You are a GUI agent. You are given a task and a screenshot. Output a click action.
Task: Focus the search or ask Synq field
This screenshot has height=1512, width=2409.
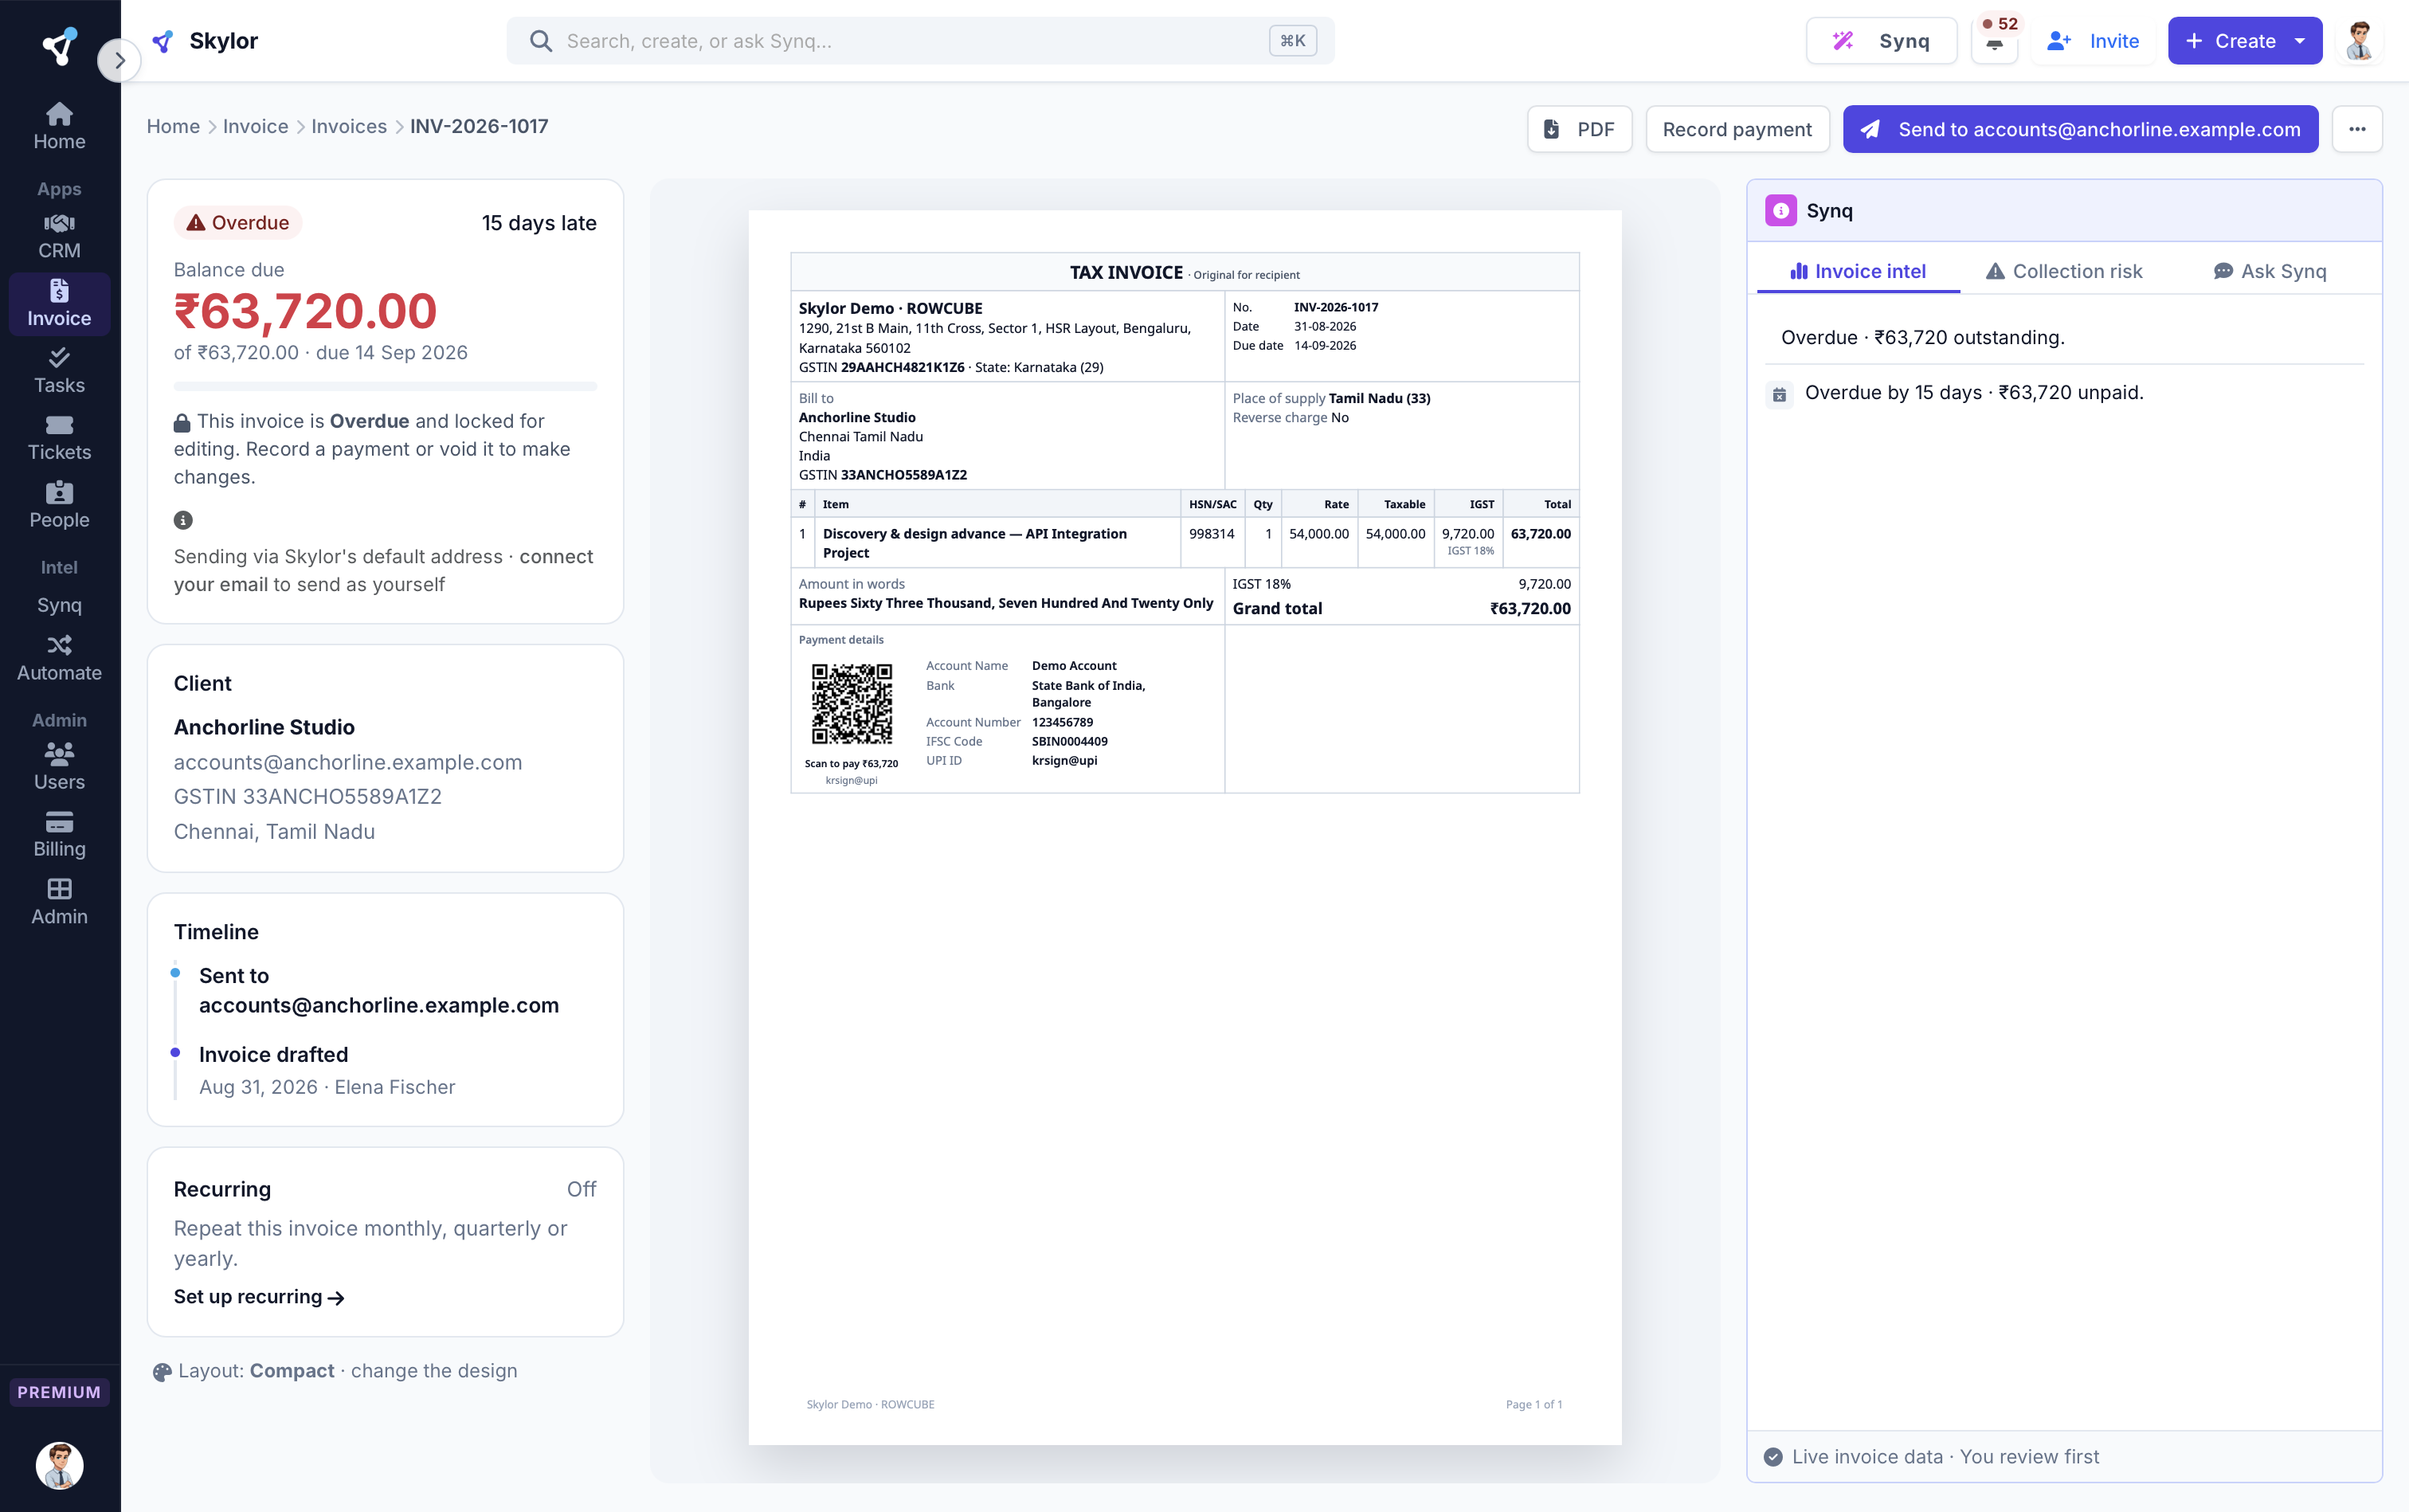click(920, 41)
